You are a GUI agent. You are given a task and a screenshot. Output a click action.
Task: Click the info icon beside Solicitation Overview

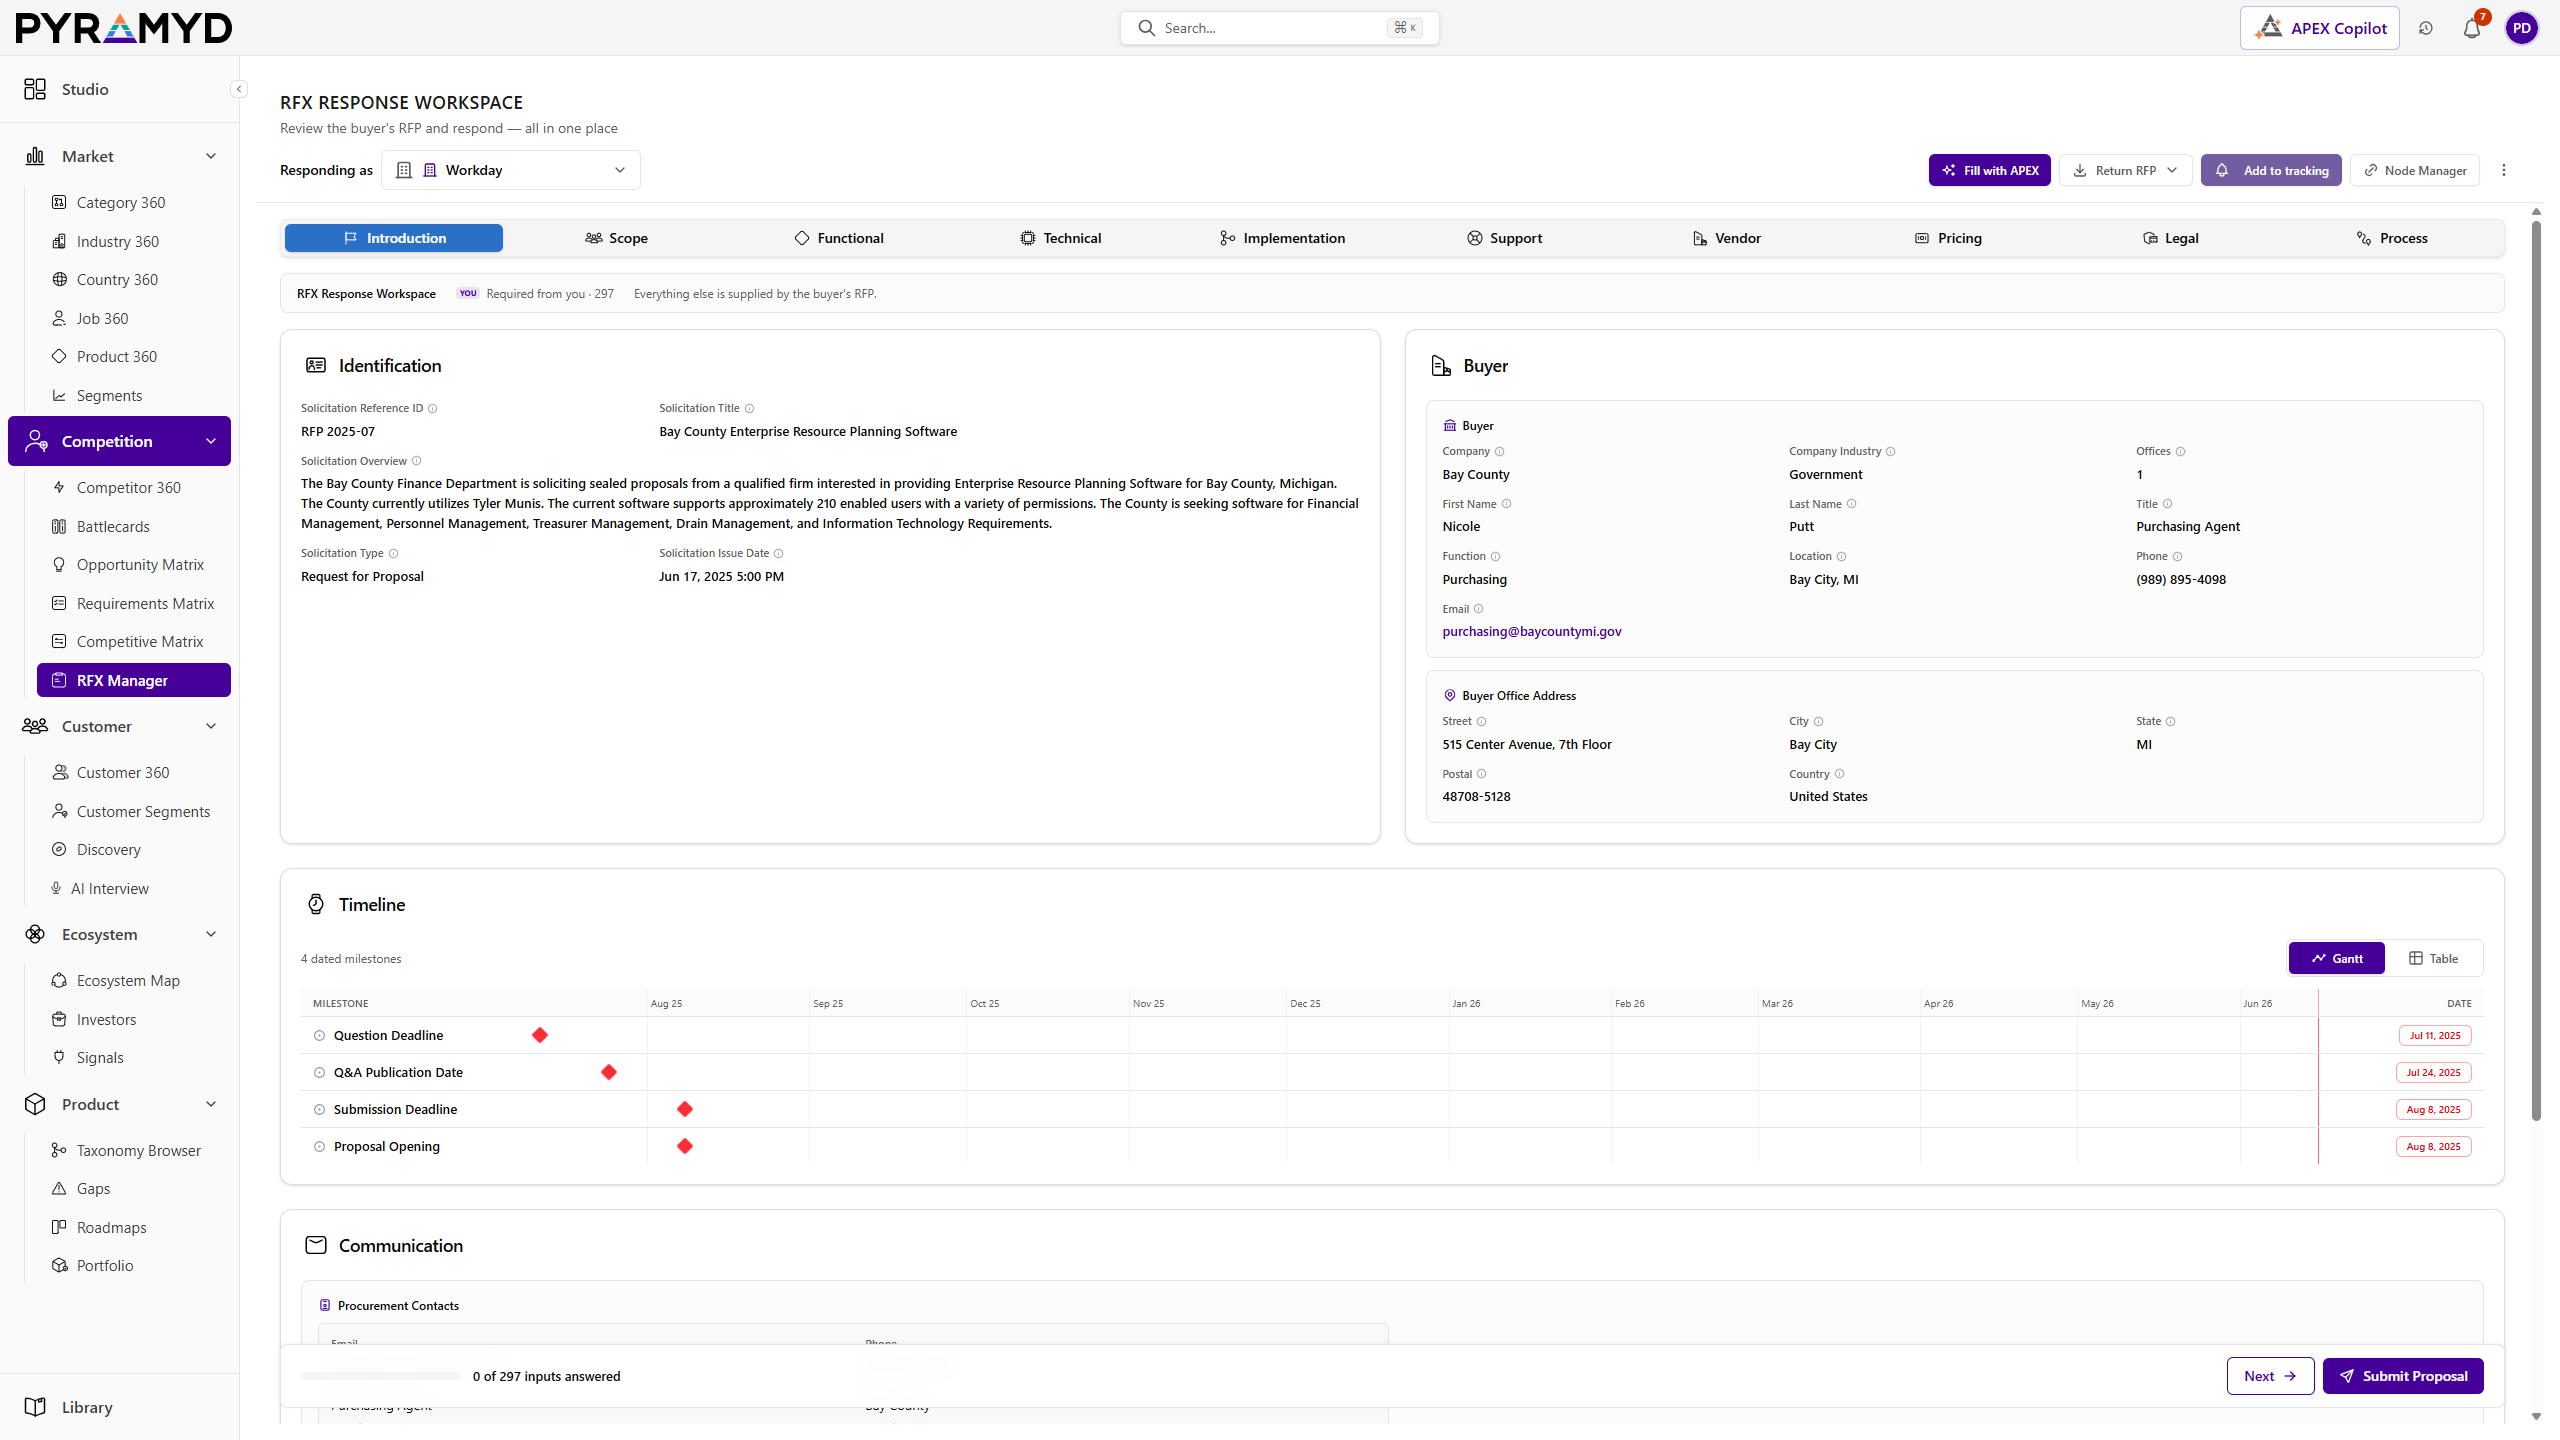[x=416, y=461]
